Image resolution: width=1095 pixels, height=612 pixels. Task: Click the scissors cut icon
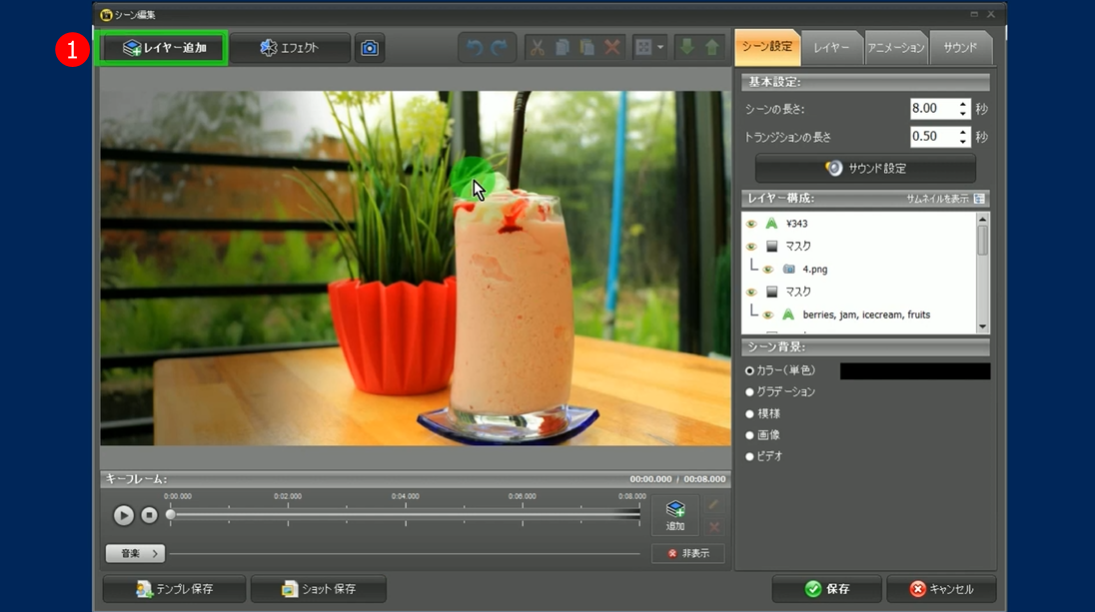[537, 48]
